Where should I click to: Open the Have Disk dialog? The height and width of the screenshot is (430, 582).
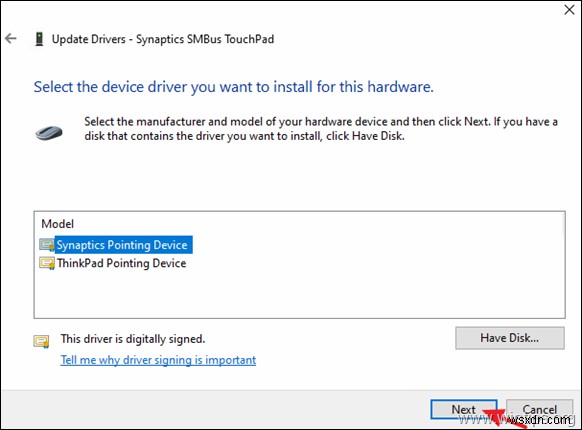(x=510, y=338)
